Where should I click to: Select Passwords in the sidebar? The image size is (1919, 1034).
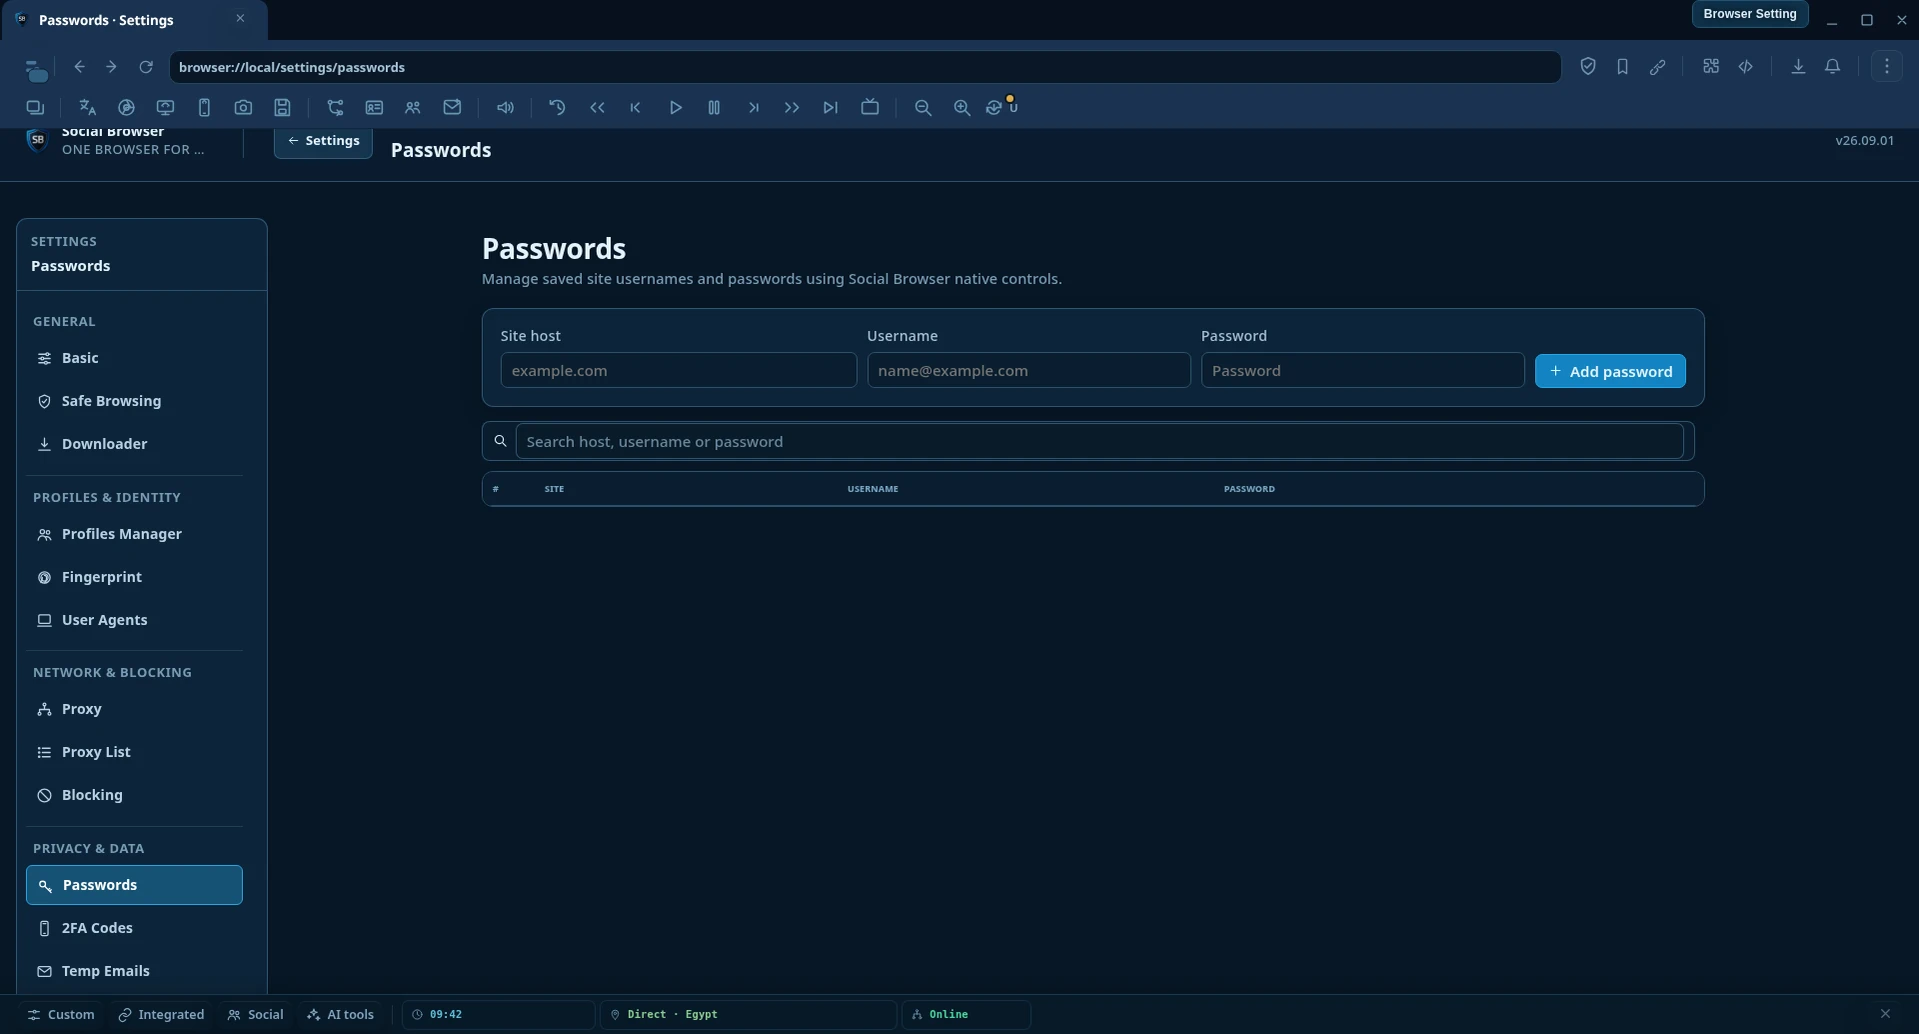134,885
